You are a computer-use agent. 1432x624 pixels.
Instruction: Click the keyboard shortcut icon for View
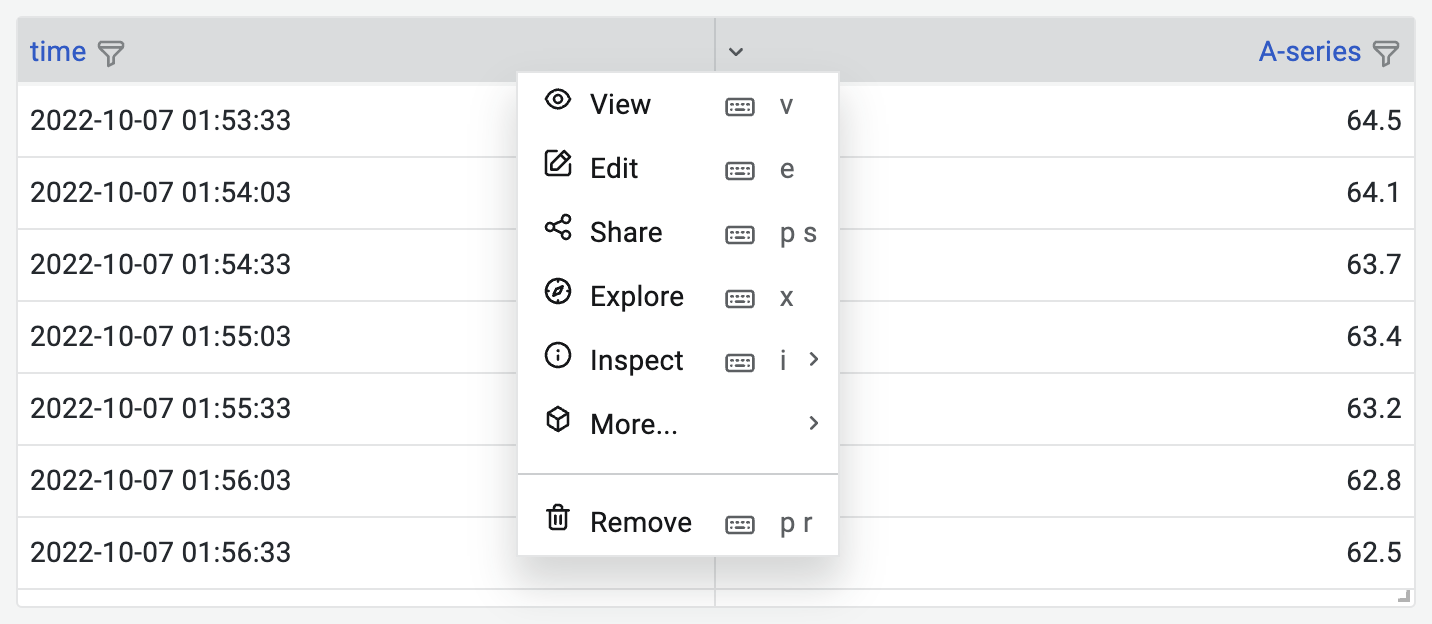pos(740,106)
